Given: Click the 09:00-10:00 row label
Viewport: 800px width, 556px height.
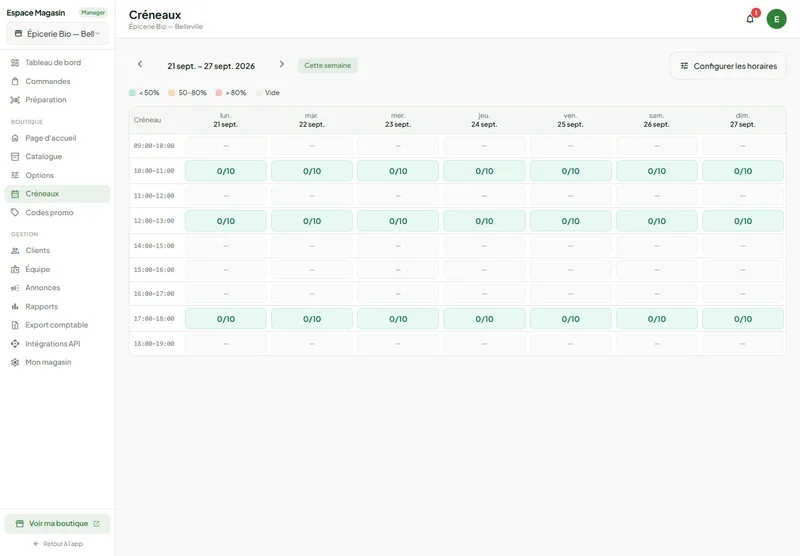Looking at the screenshot, I should (x=154, y=146).
